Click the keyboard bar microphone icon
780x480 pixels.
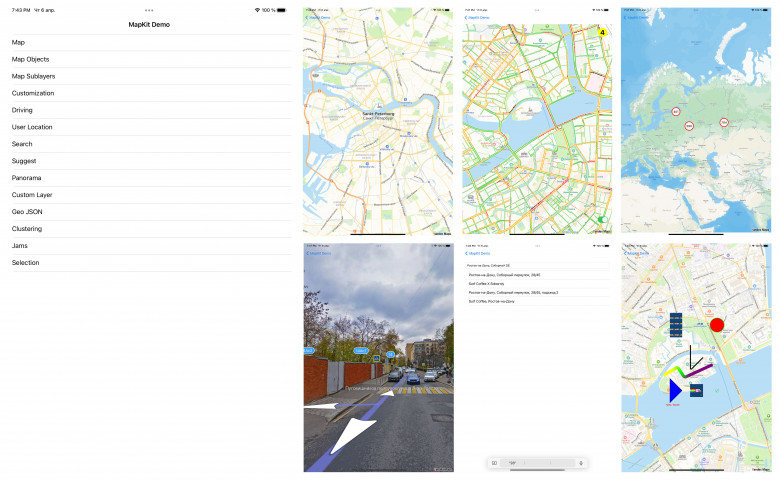[x=581, y=463]
